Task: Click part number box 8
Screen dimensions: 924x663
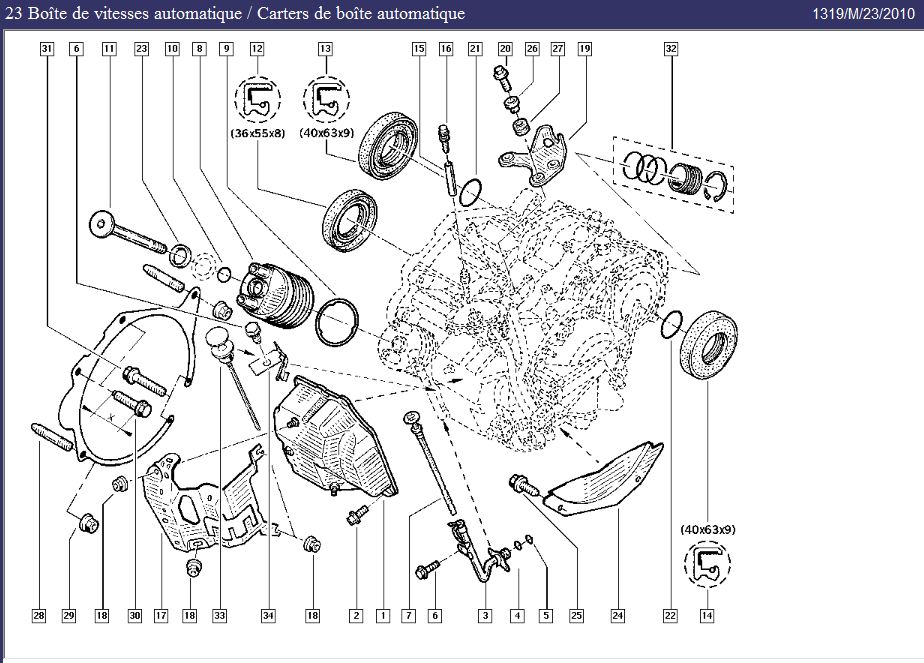Action: (x=200, y=49)
